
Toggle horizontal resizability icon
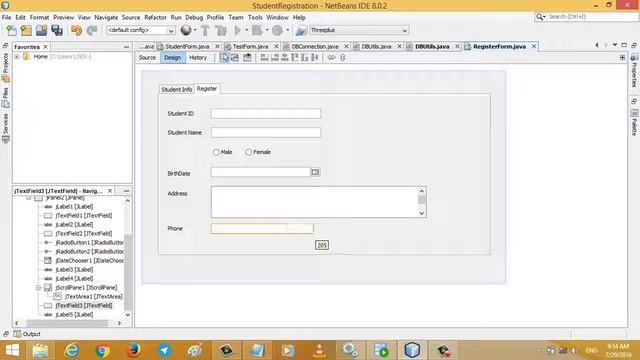[x=331, y=58]
